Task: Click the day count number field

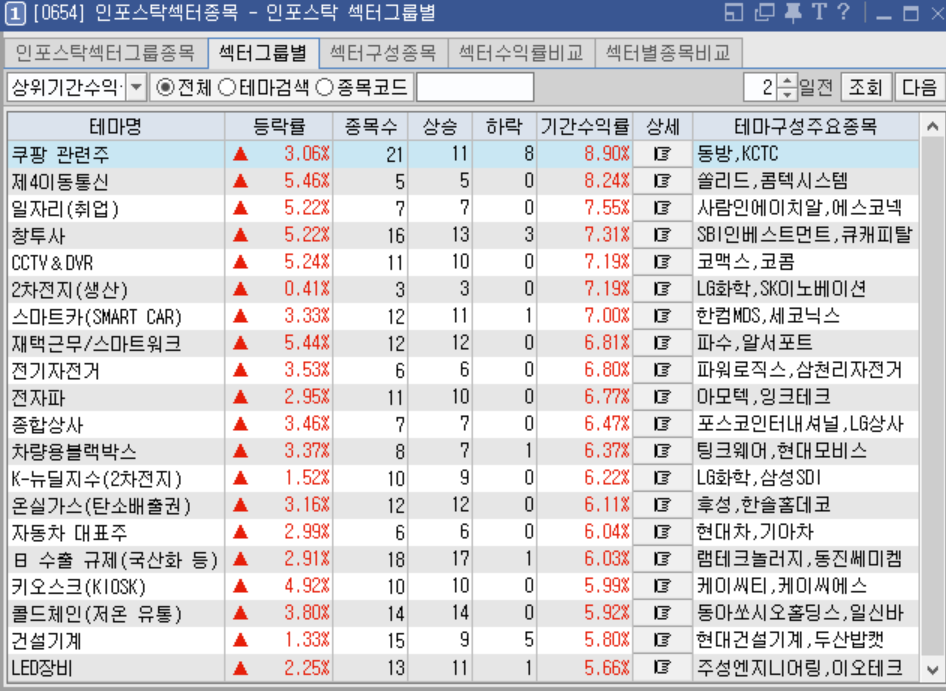Action: tap(761, 88)
